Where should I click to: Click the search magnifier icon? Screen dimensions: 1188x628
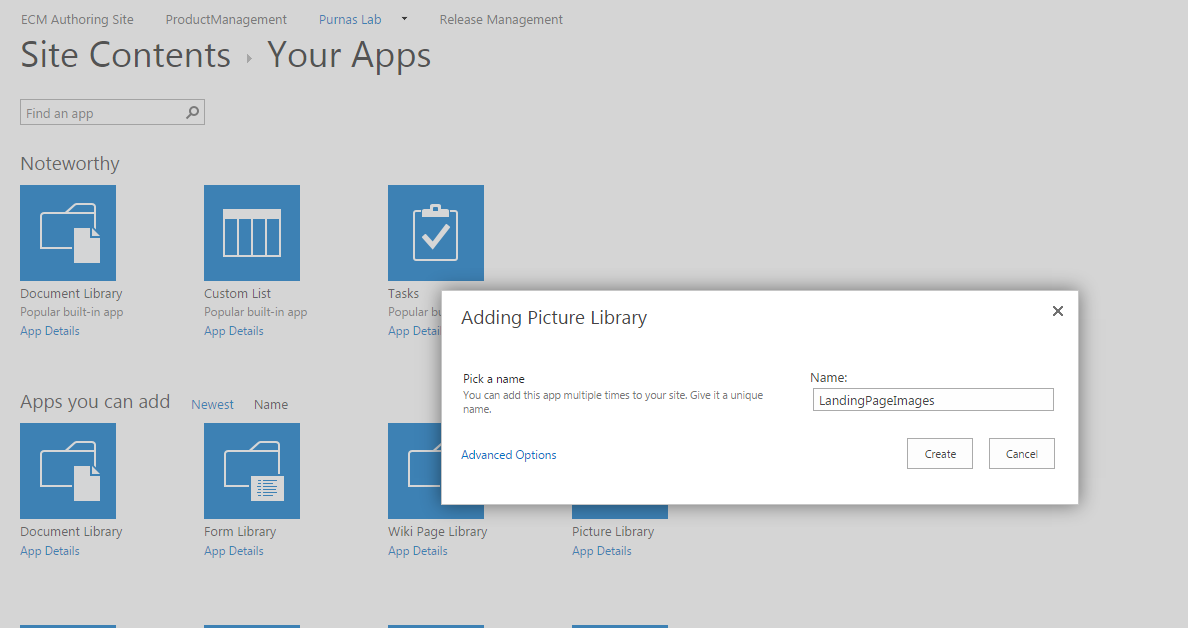(193, 113)
